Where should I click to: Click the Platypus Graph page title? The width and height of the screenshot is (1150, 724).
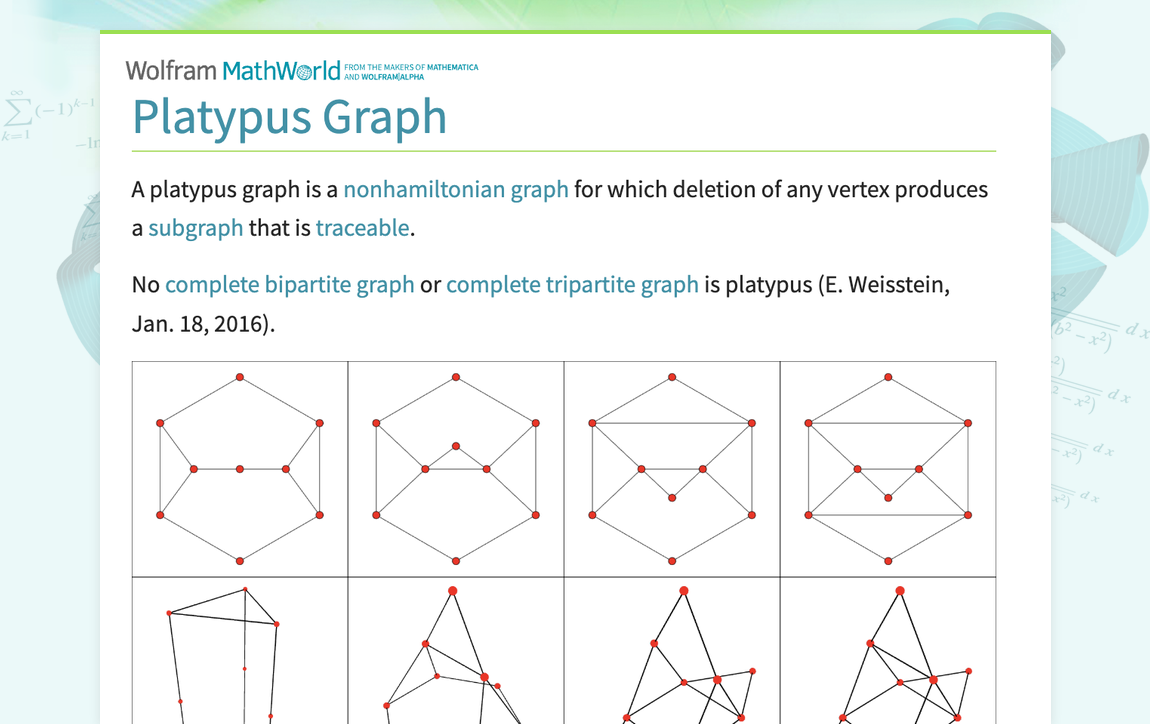(290, 118)
